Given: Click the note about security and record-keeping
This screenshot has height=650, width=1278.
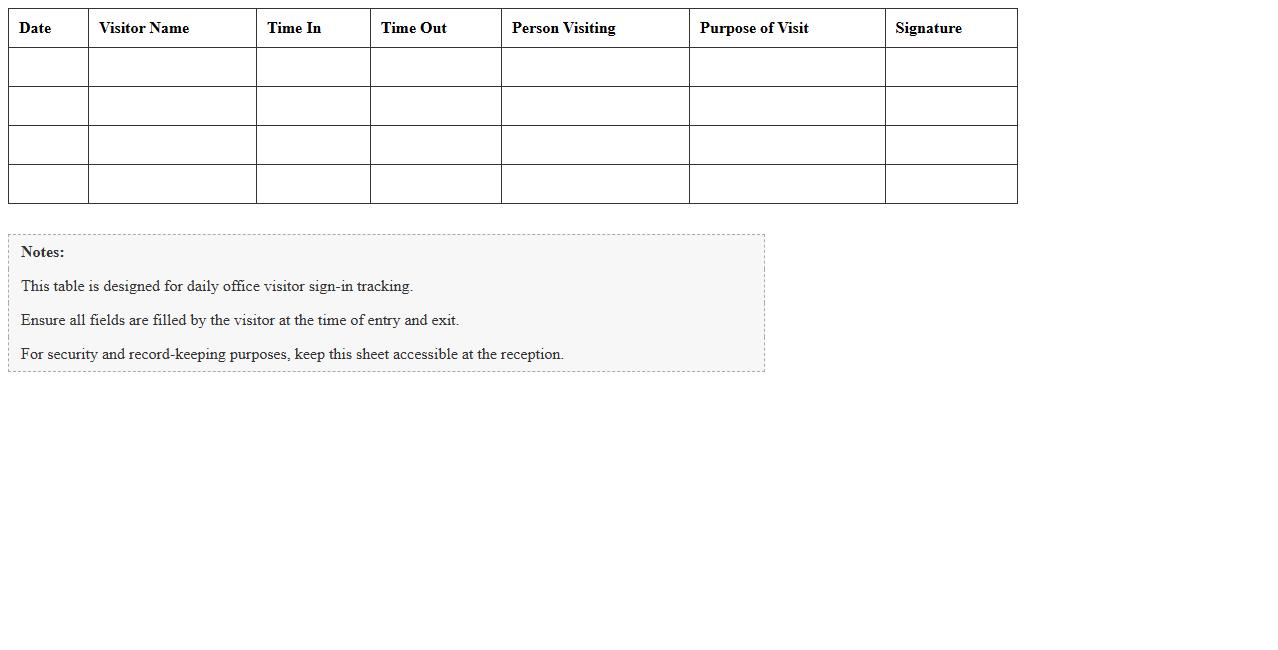Looking at the screenshot, I should [x=292, y=354].
